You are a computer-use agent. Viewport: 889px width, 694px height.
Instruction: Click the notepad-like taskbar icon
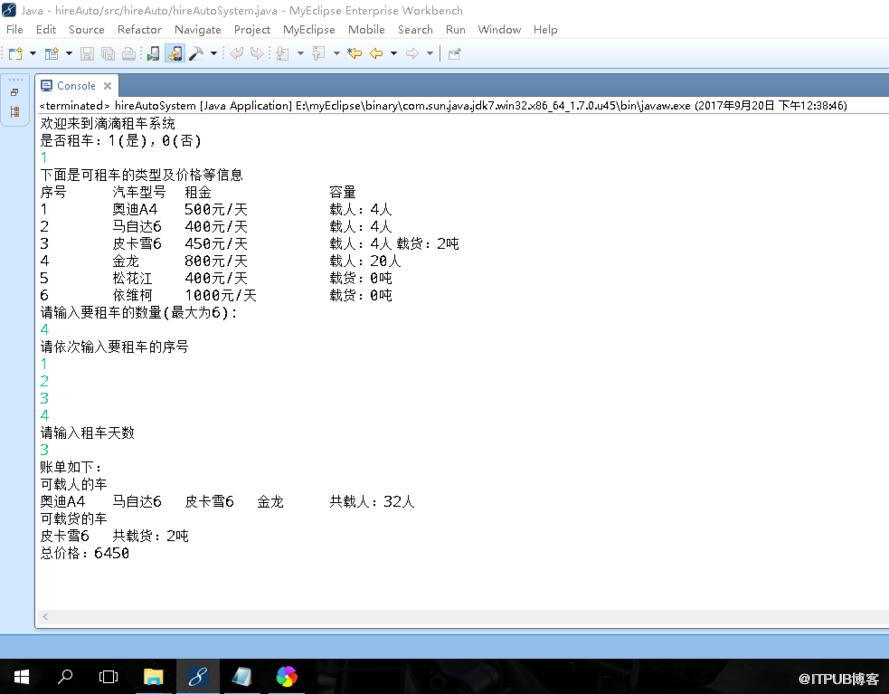242,676
